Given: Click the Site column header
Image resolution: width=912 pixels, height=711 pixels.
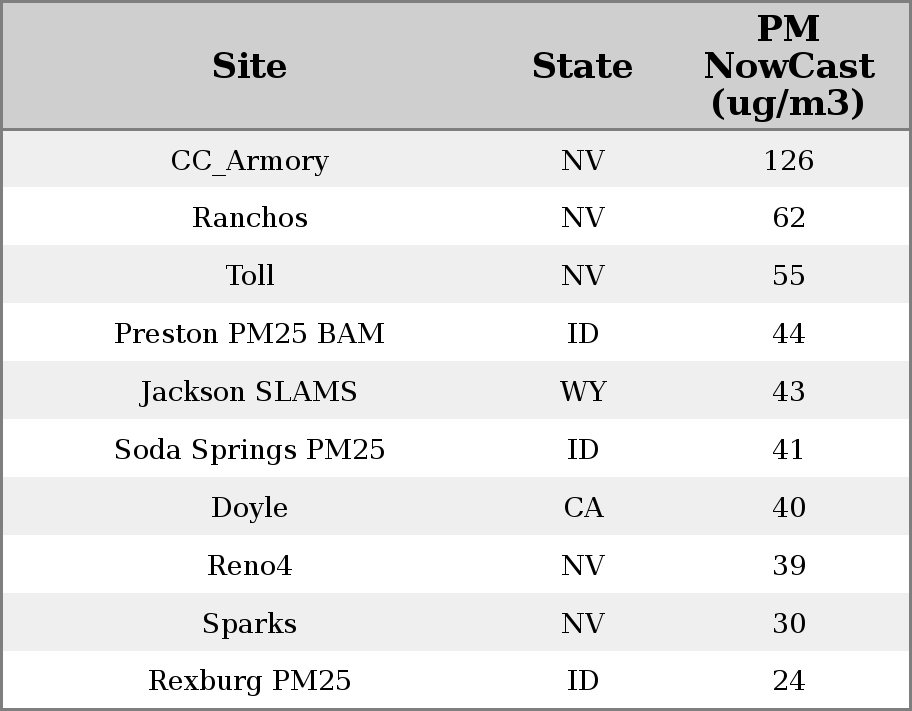Looking at the screenshot, I should click(x=249, y=66).
